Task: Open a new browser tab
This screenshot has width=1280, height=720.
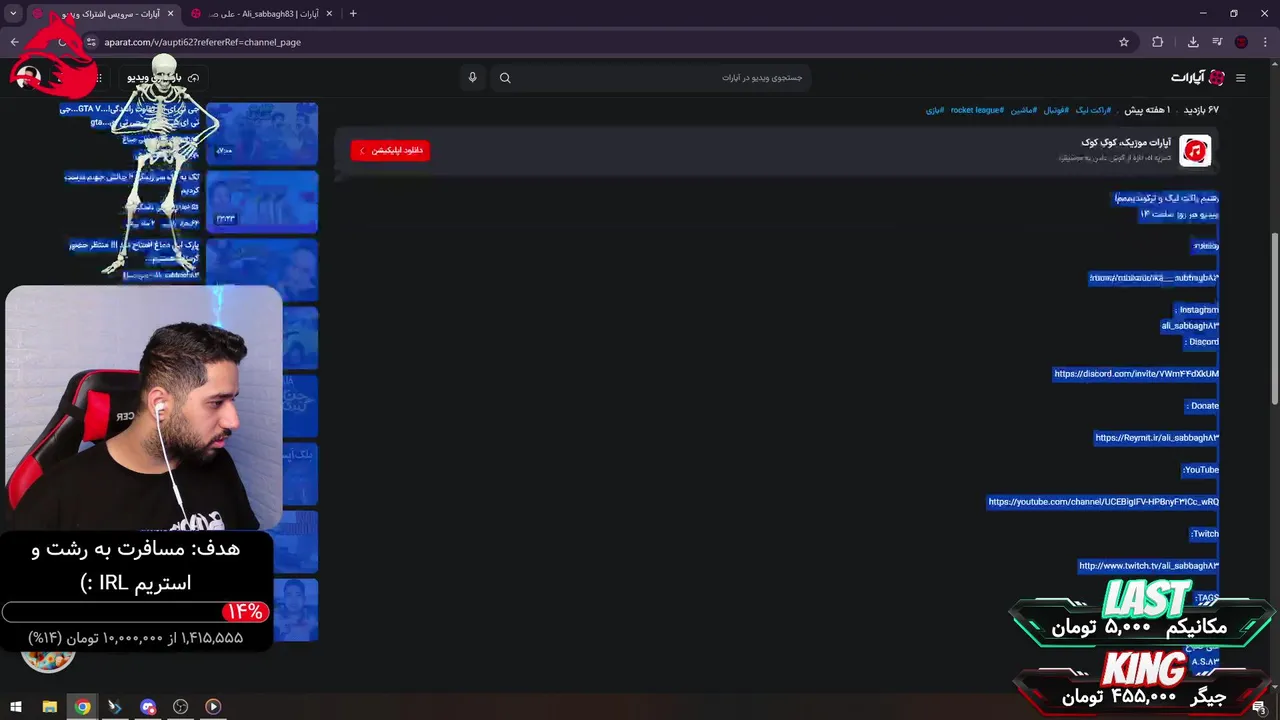Action: [353, 14]
